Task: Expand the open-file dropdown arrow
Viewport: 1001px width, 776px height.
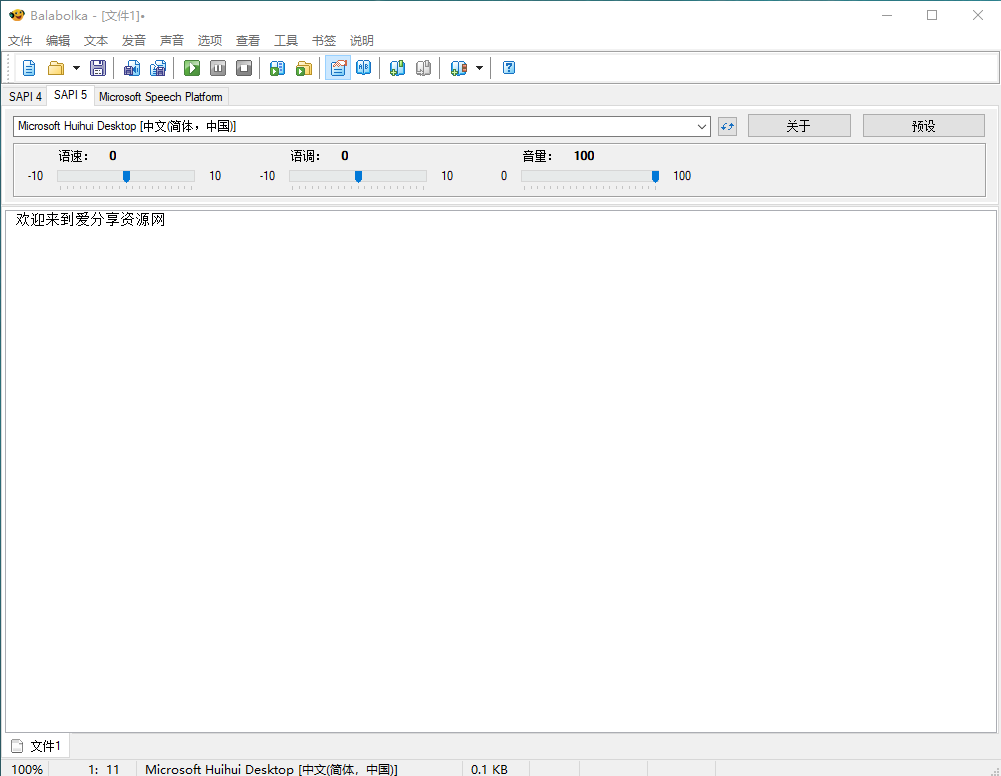Action: [74, 67]
